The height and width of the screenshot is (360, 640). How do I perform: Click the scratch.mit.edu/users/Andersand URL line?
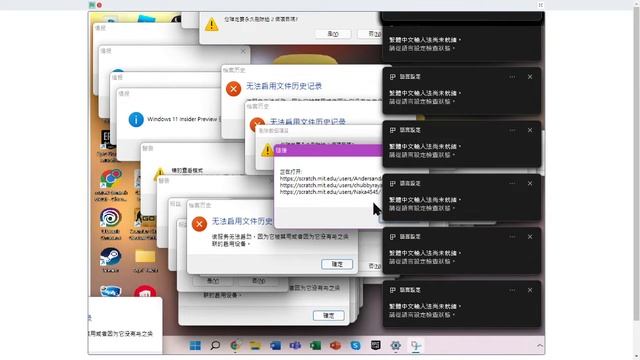tap(331, 178)
